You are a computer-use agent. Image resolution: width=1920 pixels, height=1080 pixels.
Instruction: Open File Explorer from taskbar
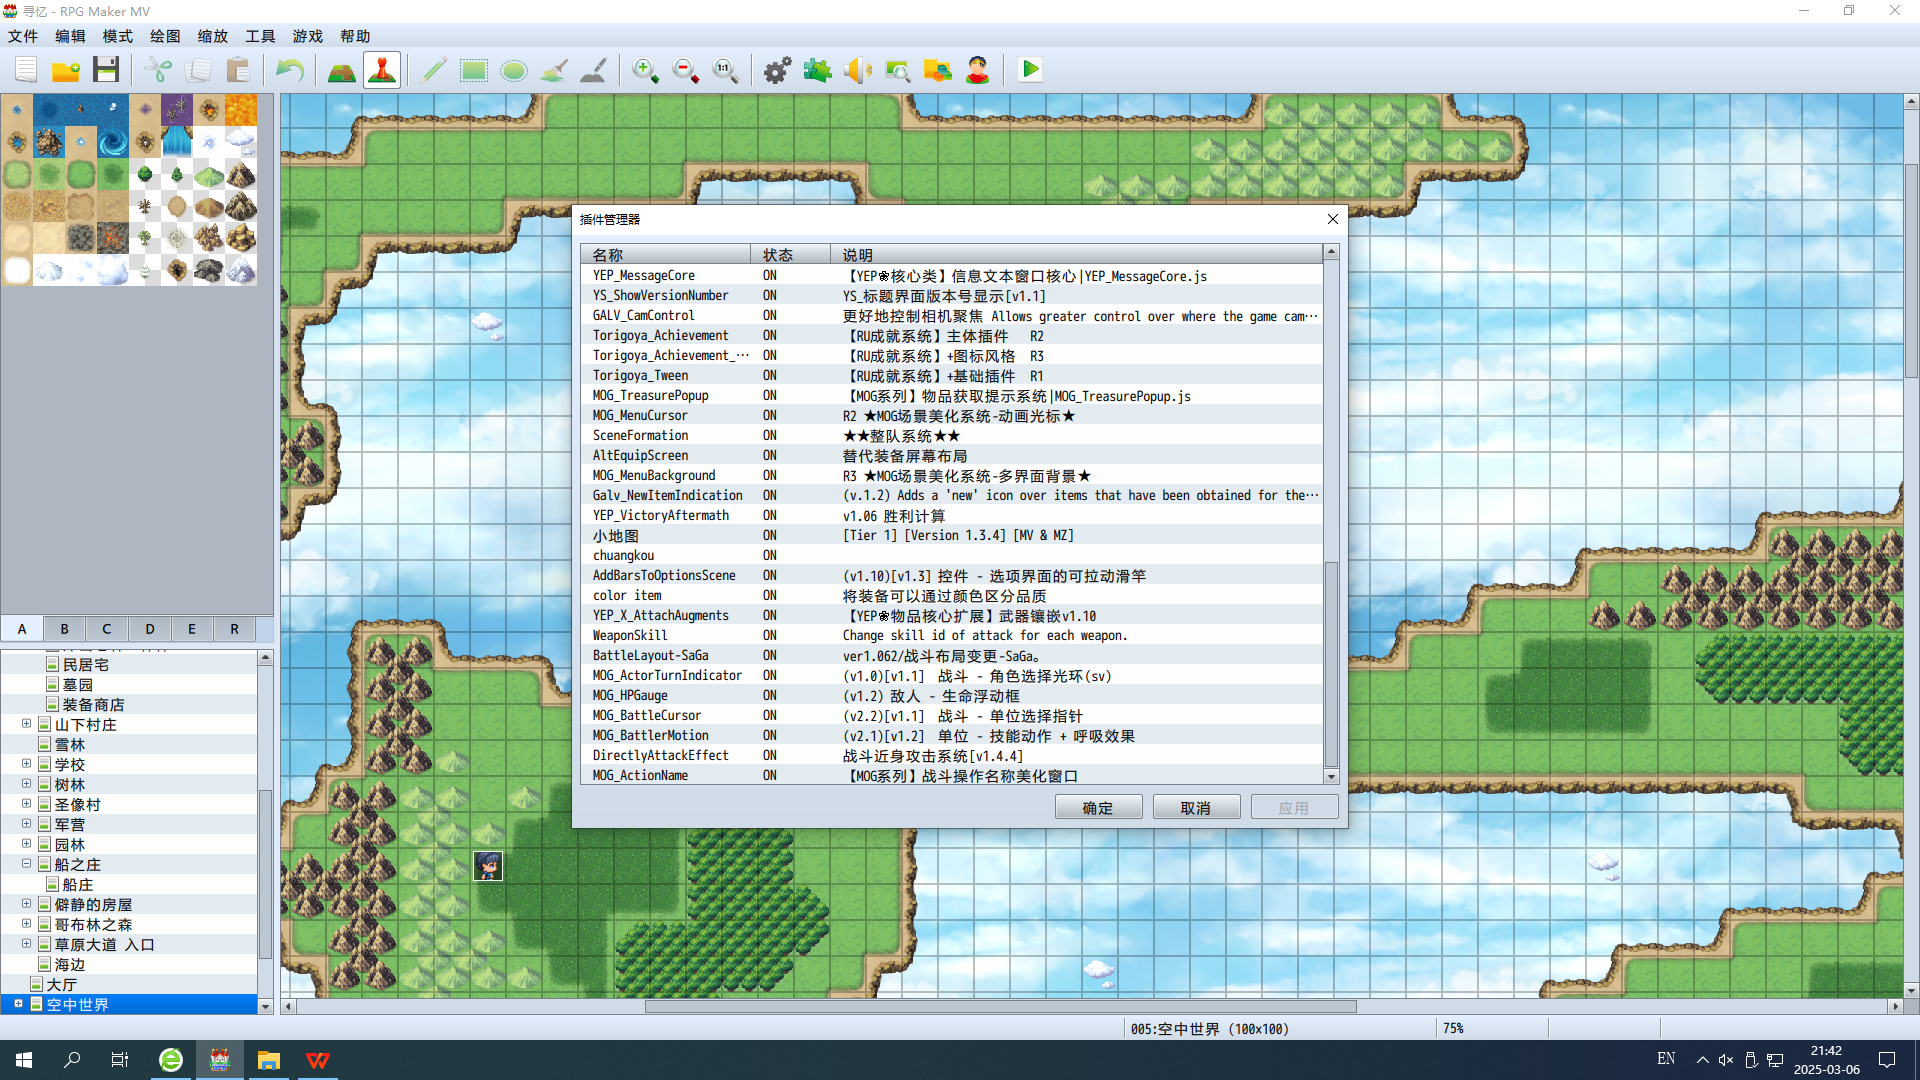269,1060
